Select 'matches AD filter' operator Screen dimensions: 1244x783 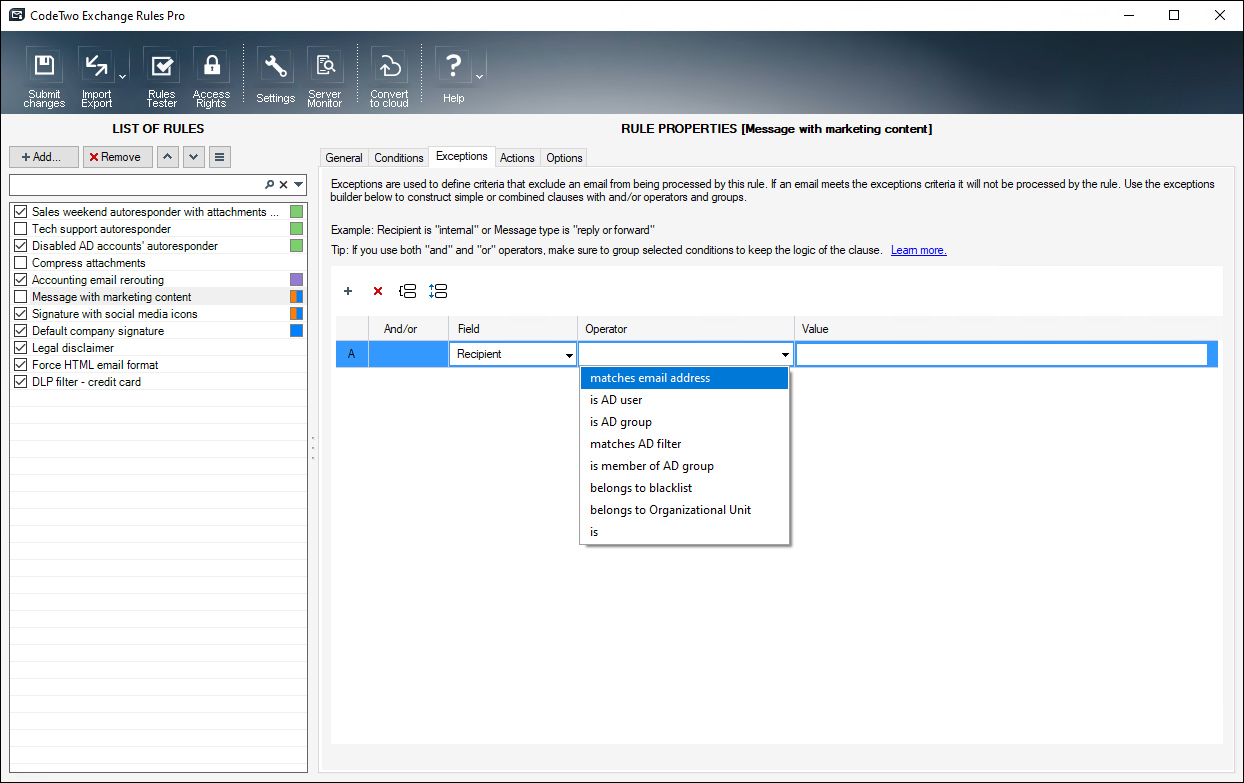(685, 444)
